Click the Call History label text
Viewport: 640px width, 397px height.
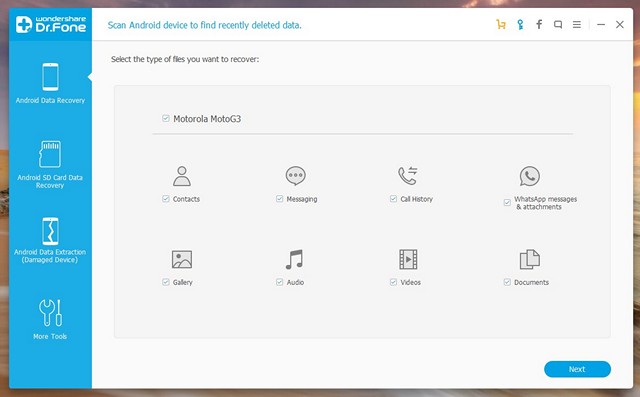tap(416, 199)
